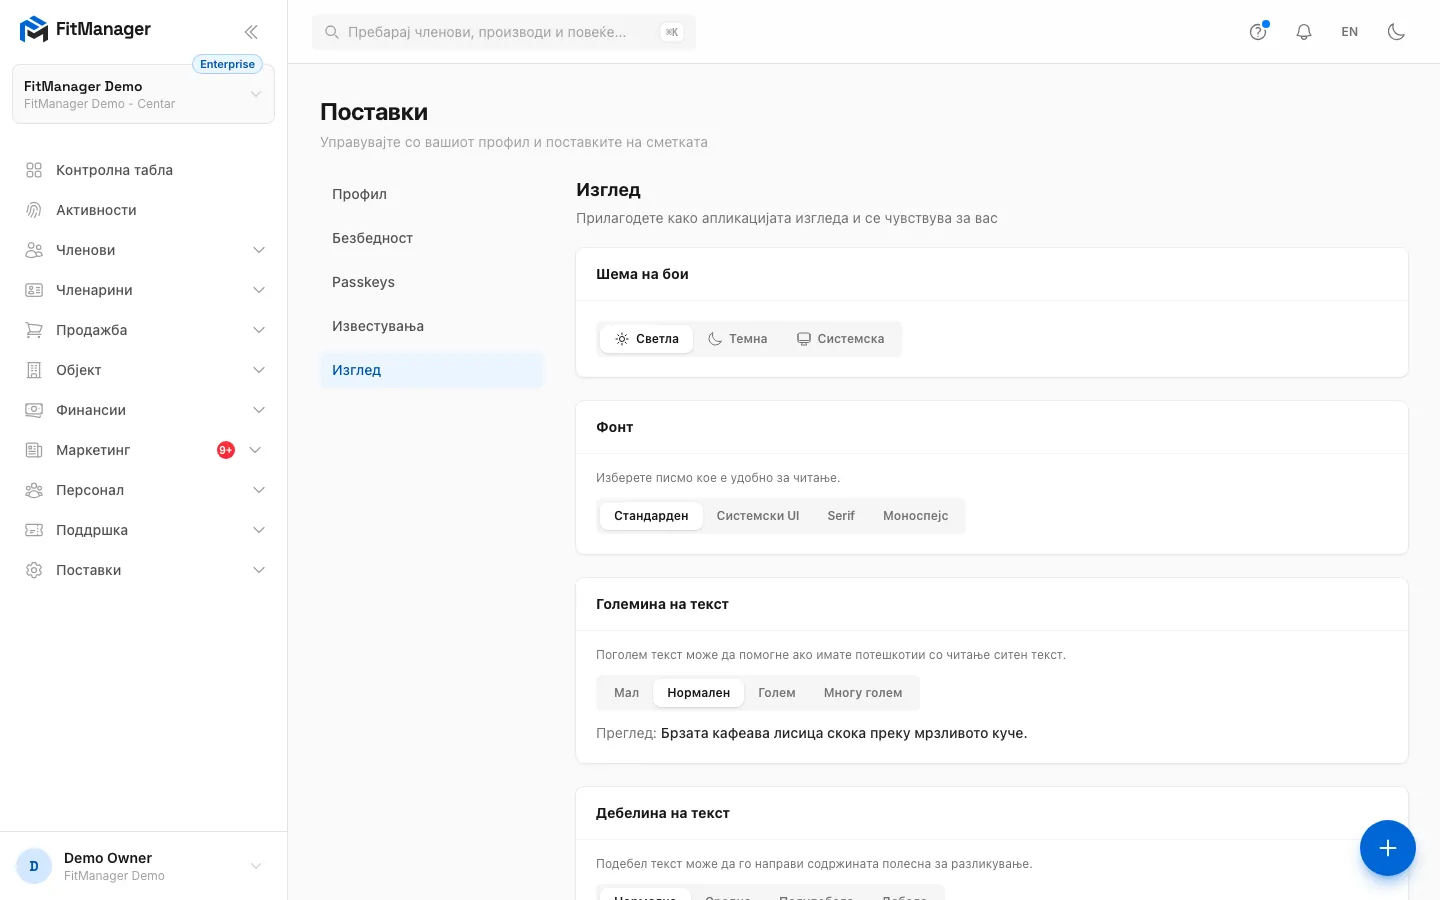Screen dimensions: 1440x900
Task: Click the Активности fingerprint icon
Action: 34,210
